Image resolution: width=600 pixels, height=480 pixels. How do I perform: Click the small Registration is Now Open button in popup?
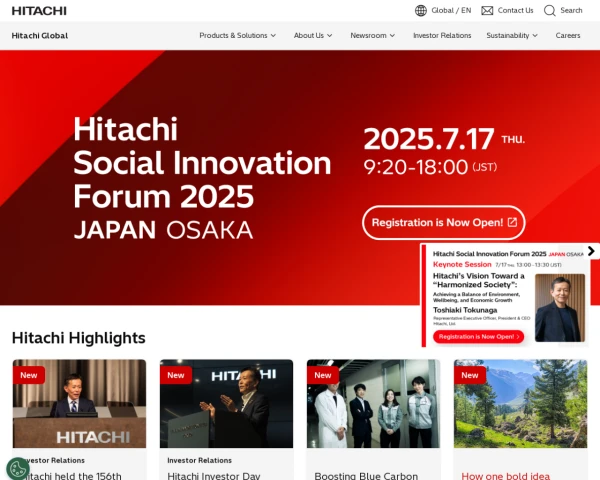click(x=478, y=337)
